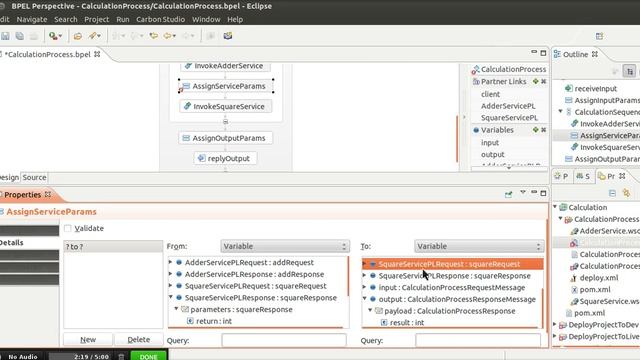Select 'result : int' in To tree

click(407, 322)
